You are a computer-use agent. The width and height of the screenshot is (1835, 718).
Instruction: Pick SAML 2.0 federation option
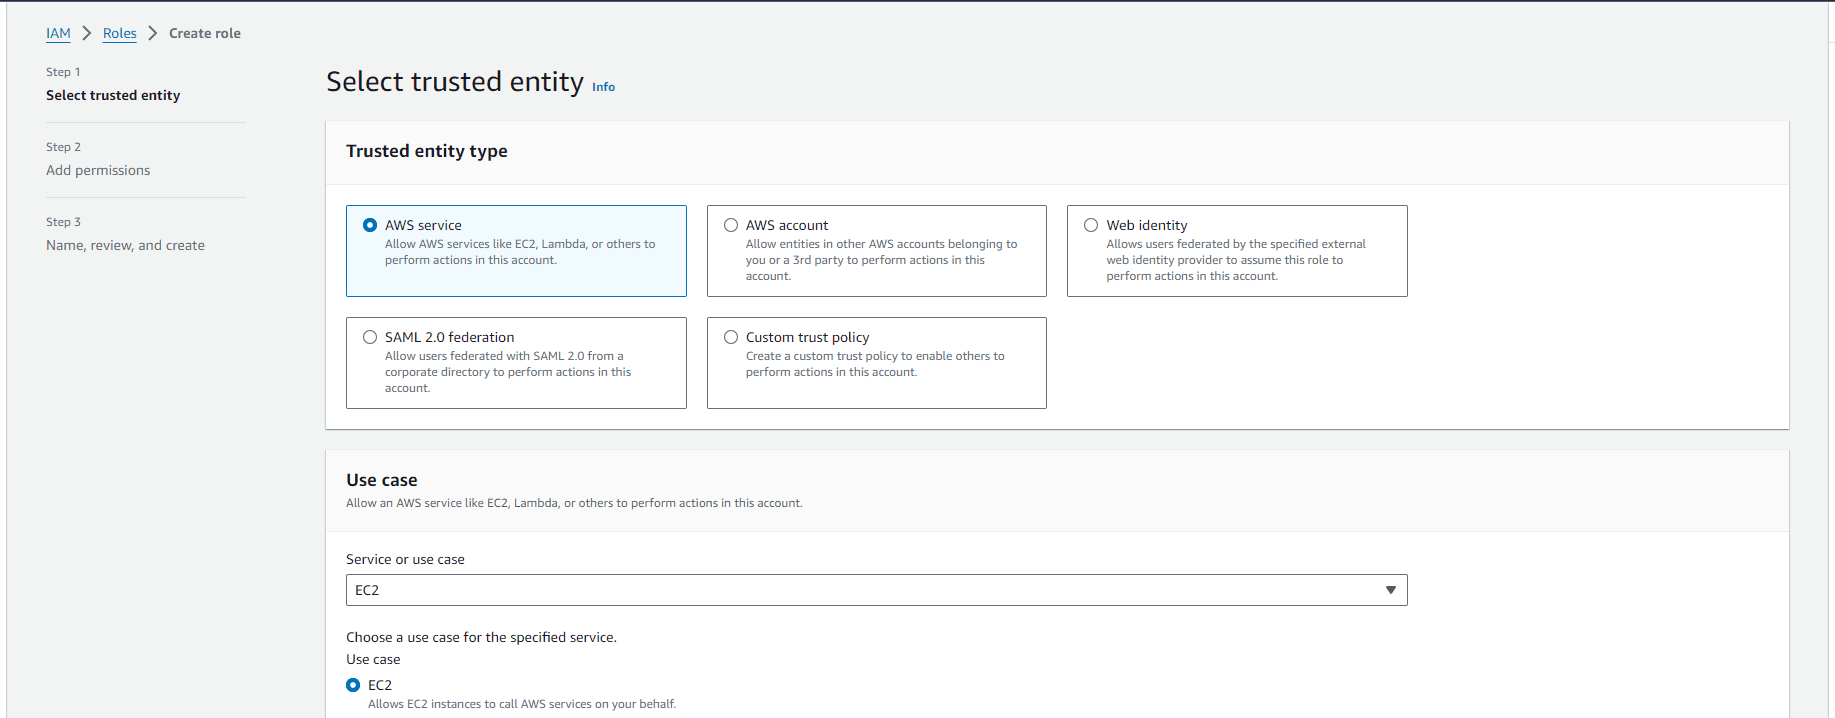coord(370,337)
